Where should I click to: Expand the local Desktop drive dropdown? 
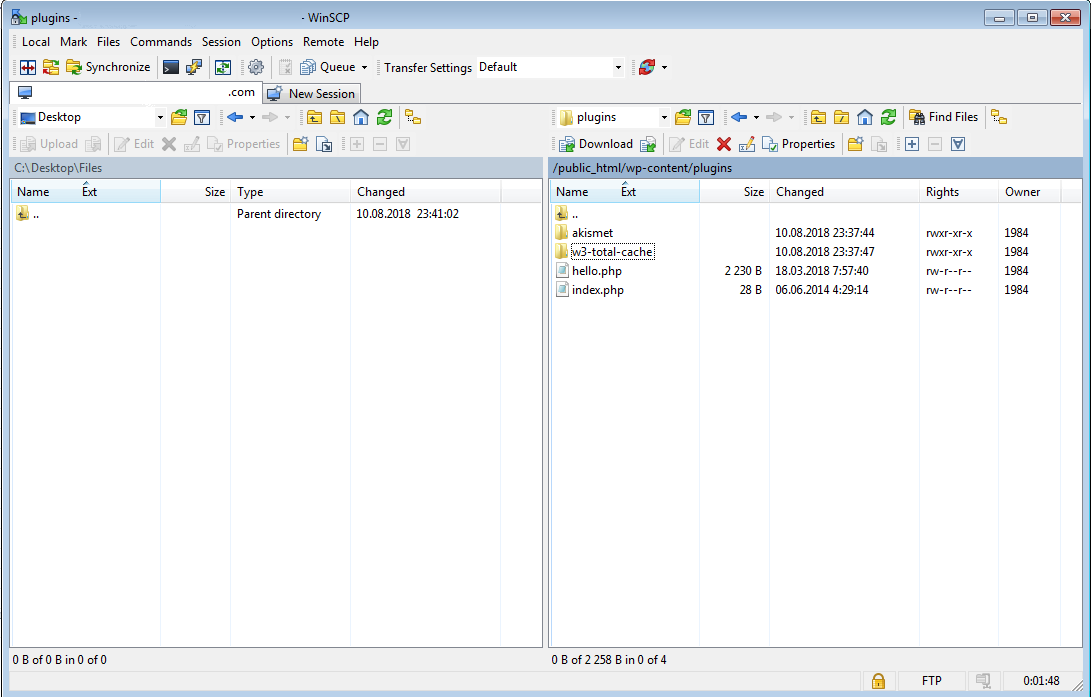point(160,117)
